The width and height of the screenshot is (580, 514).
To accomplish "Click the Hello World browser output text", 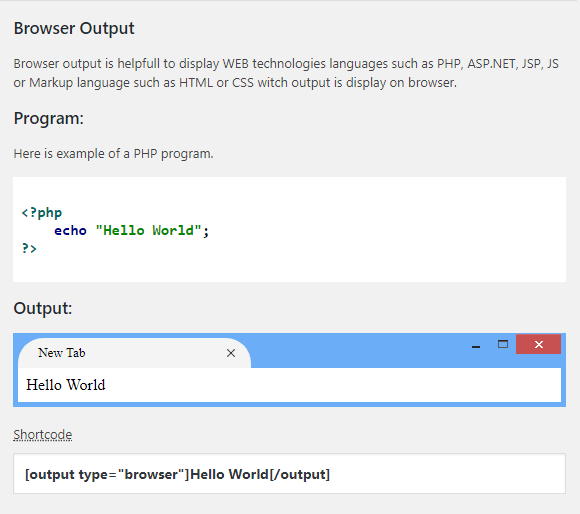I will point(66,385).
